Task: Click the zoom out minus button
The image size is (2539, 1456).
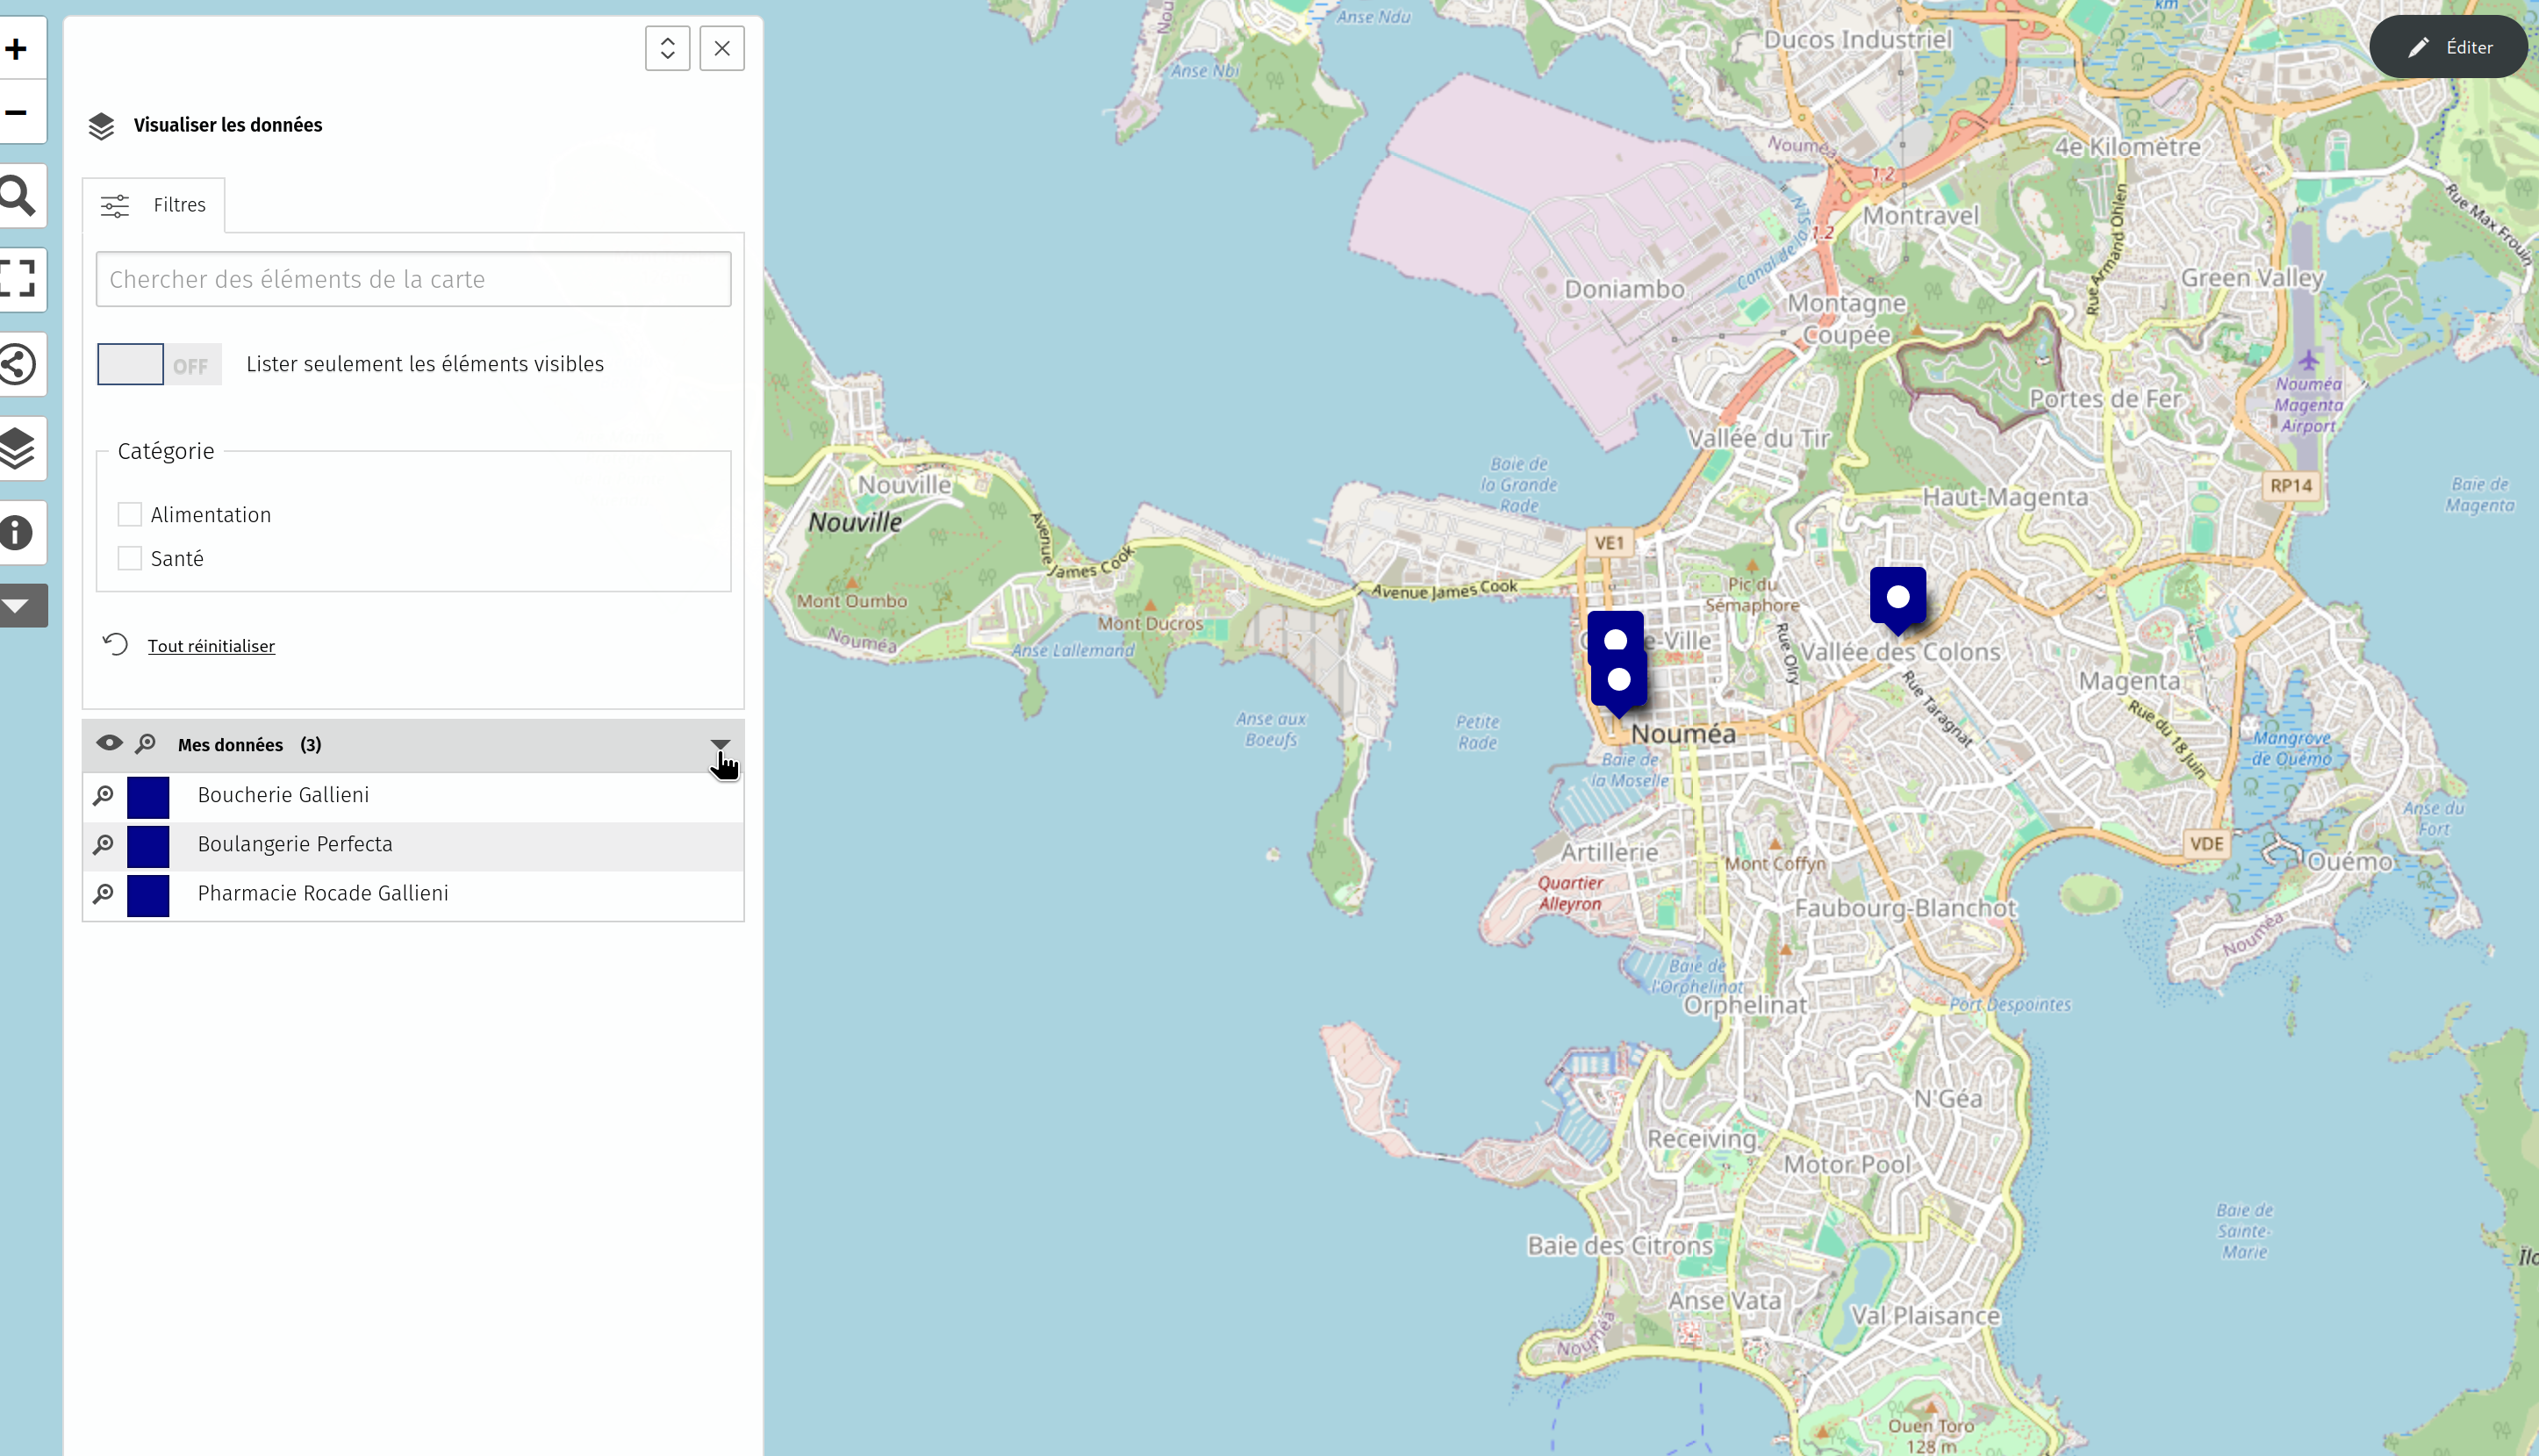Action: [x=17, y=112]
